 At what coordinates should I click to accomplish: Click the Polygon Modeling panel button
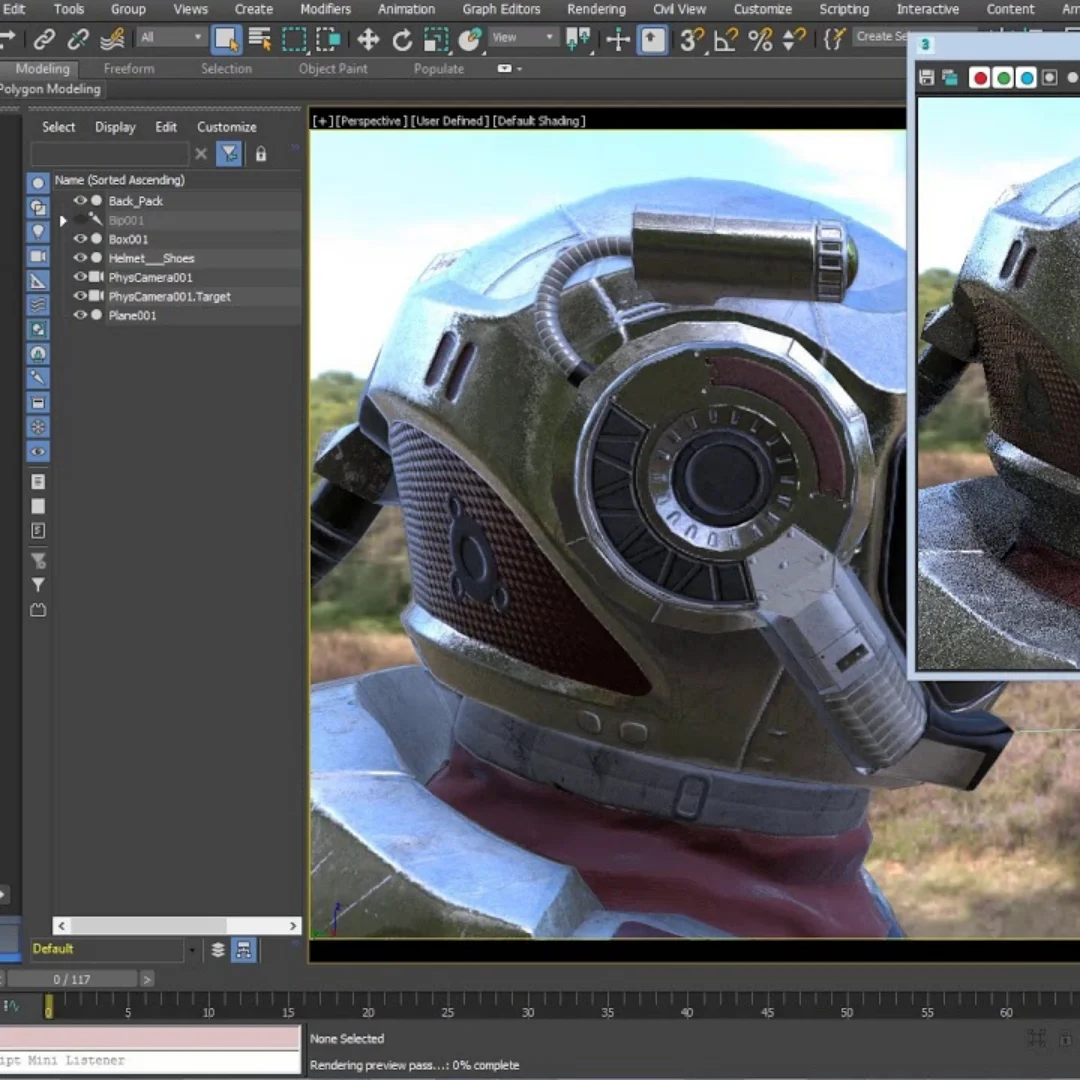[50, 89]
